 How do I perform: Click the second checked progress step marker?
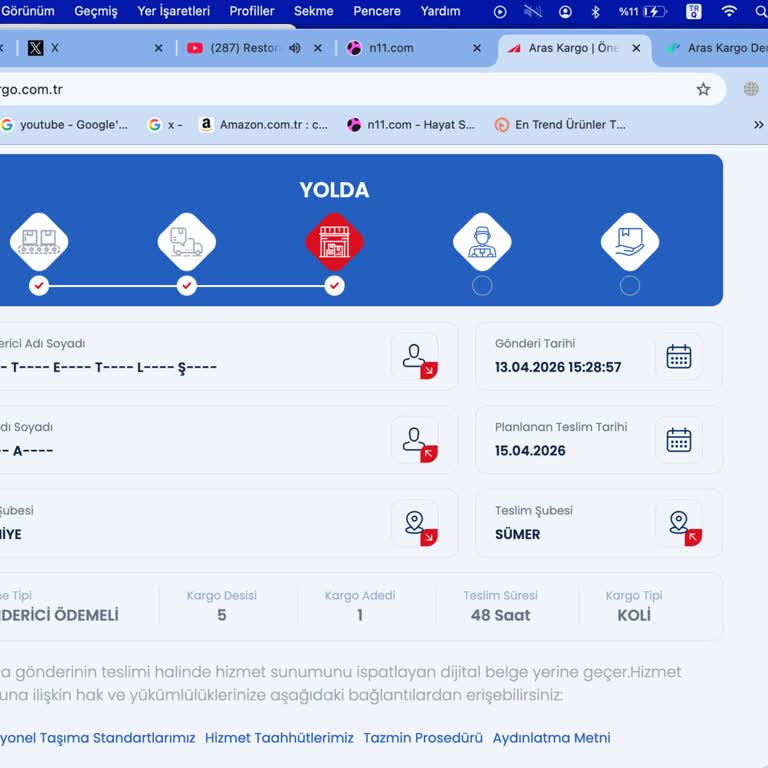coord(187,286)
